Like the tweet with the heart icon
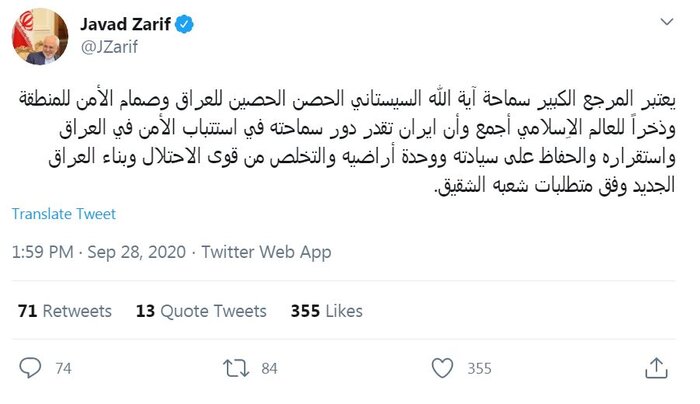Screen dimensions: 700x404 click(x=442, y=368)
